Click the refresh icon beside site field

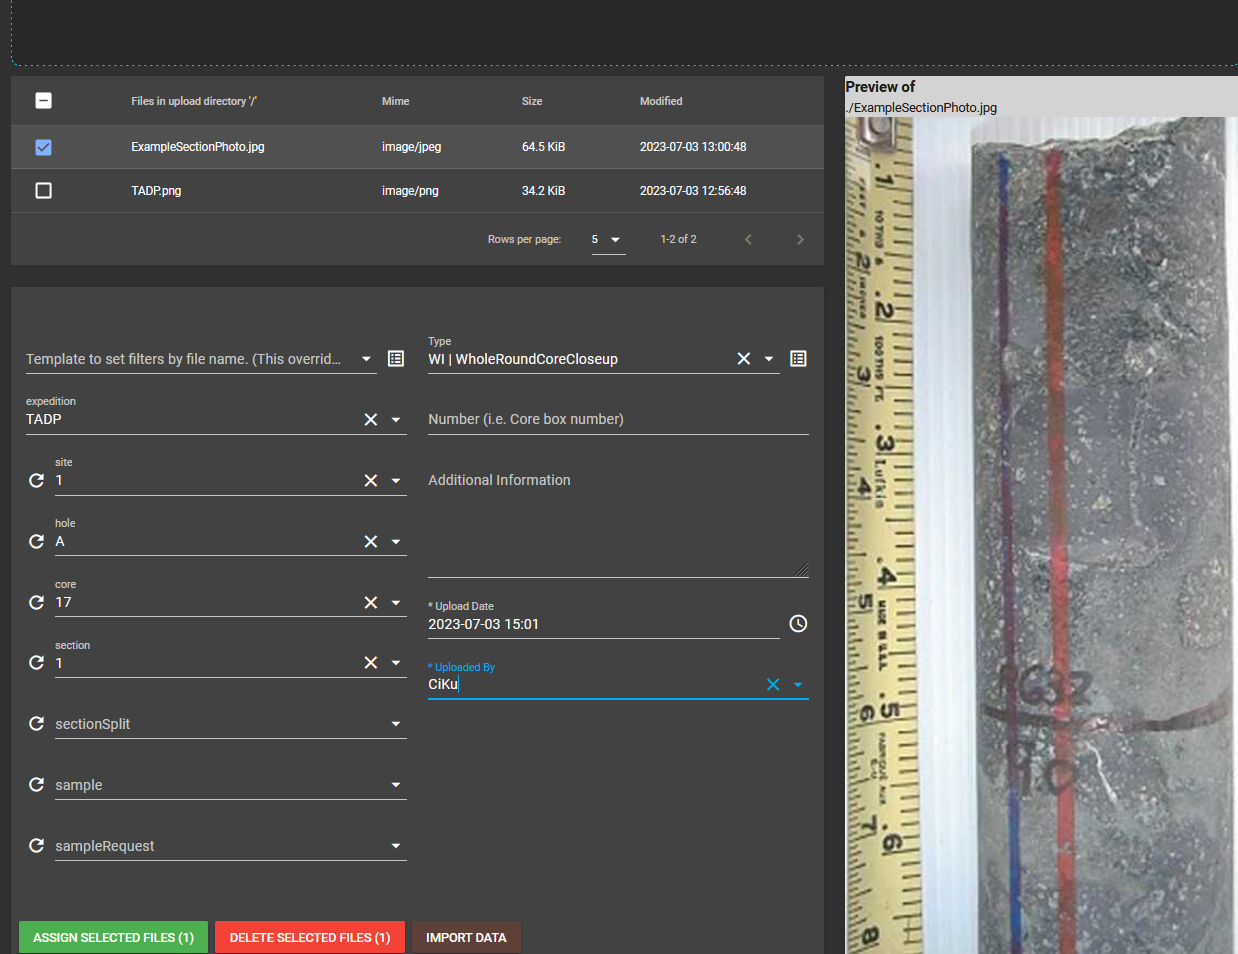point(36,481)
